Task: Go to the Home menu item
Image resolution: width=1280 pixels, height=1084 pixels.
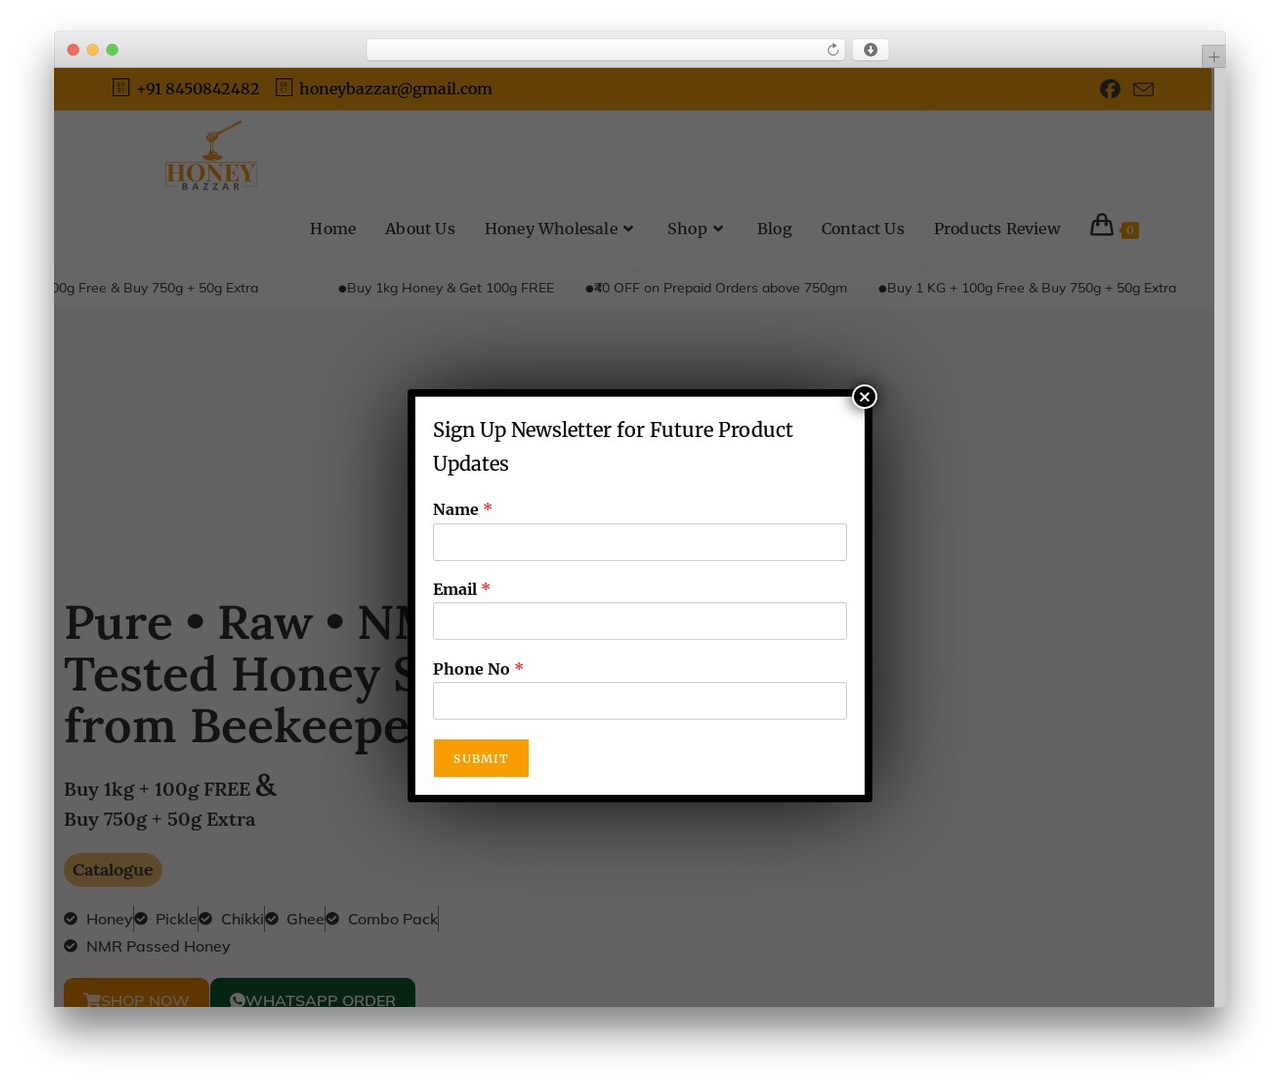Action: [x=333, y=229]
